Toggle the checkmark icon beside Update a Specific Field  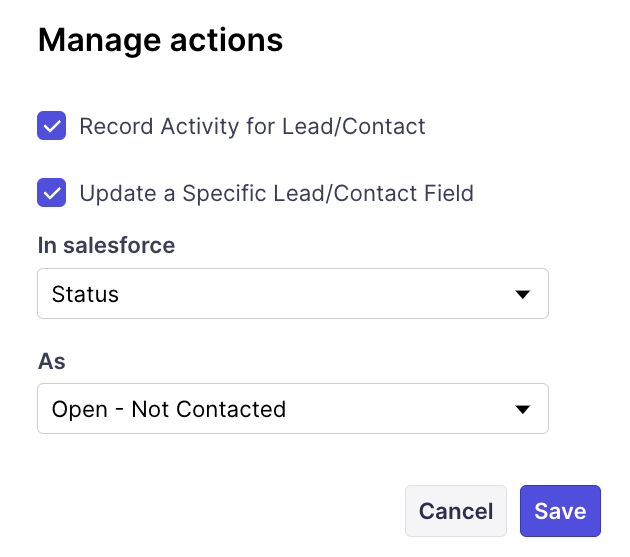point(51,193)
